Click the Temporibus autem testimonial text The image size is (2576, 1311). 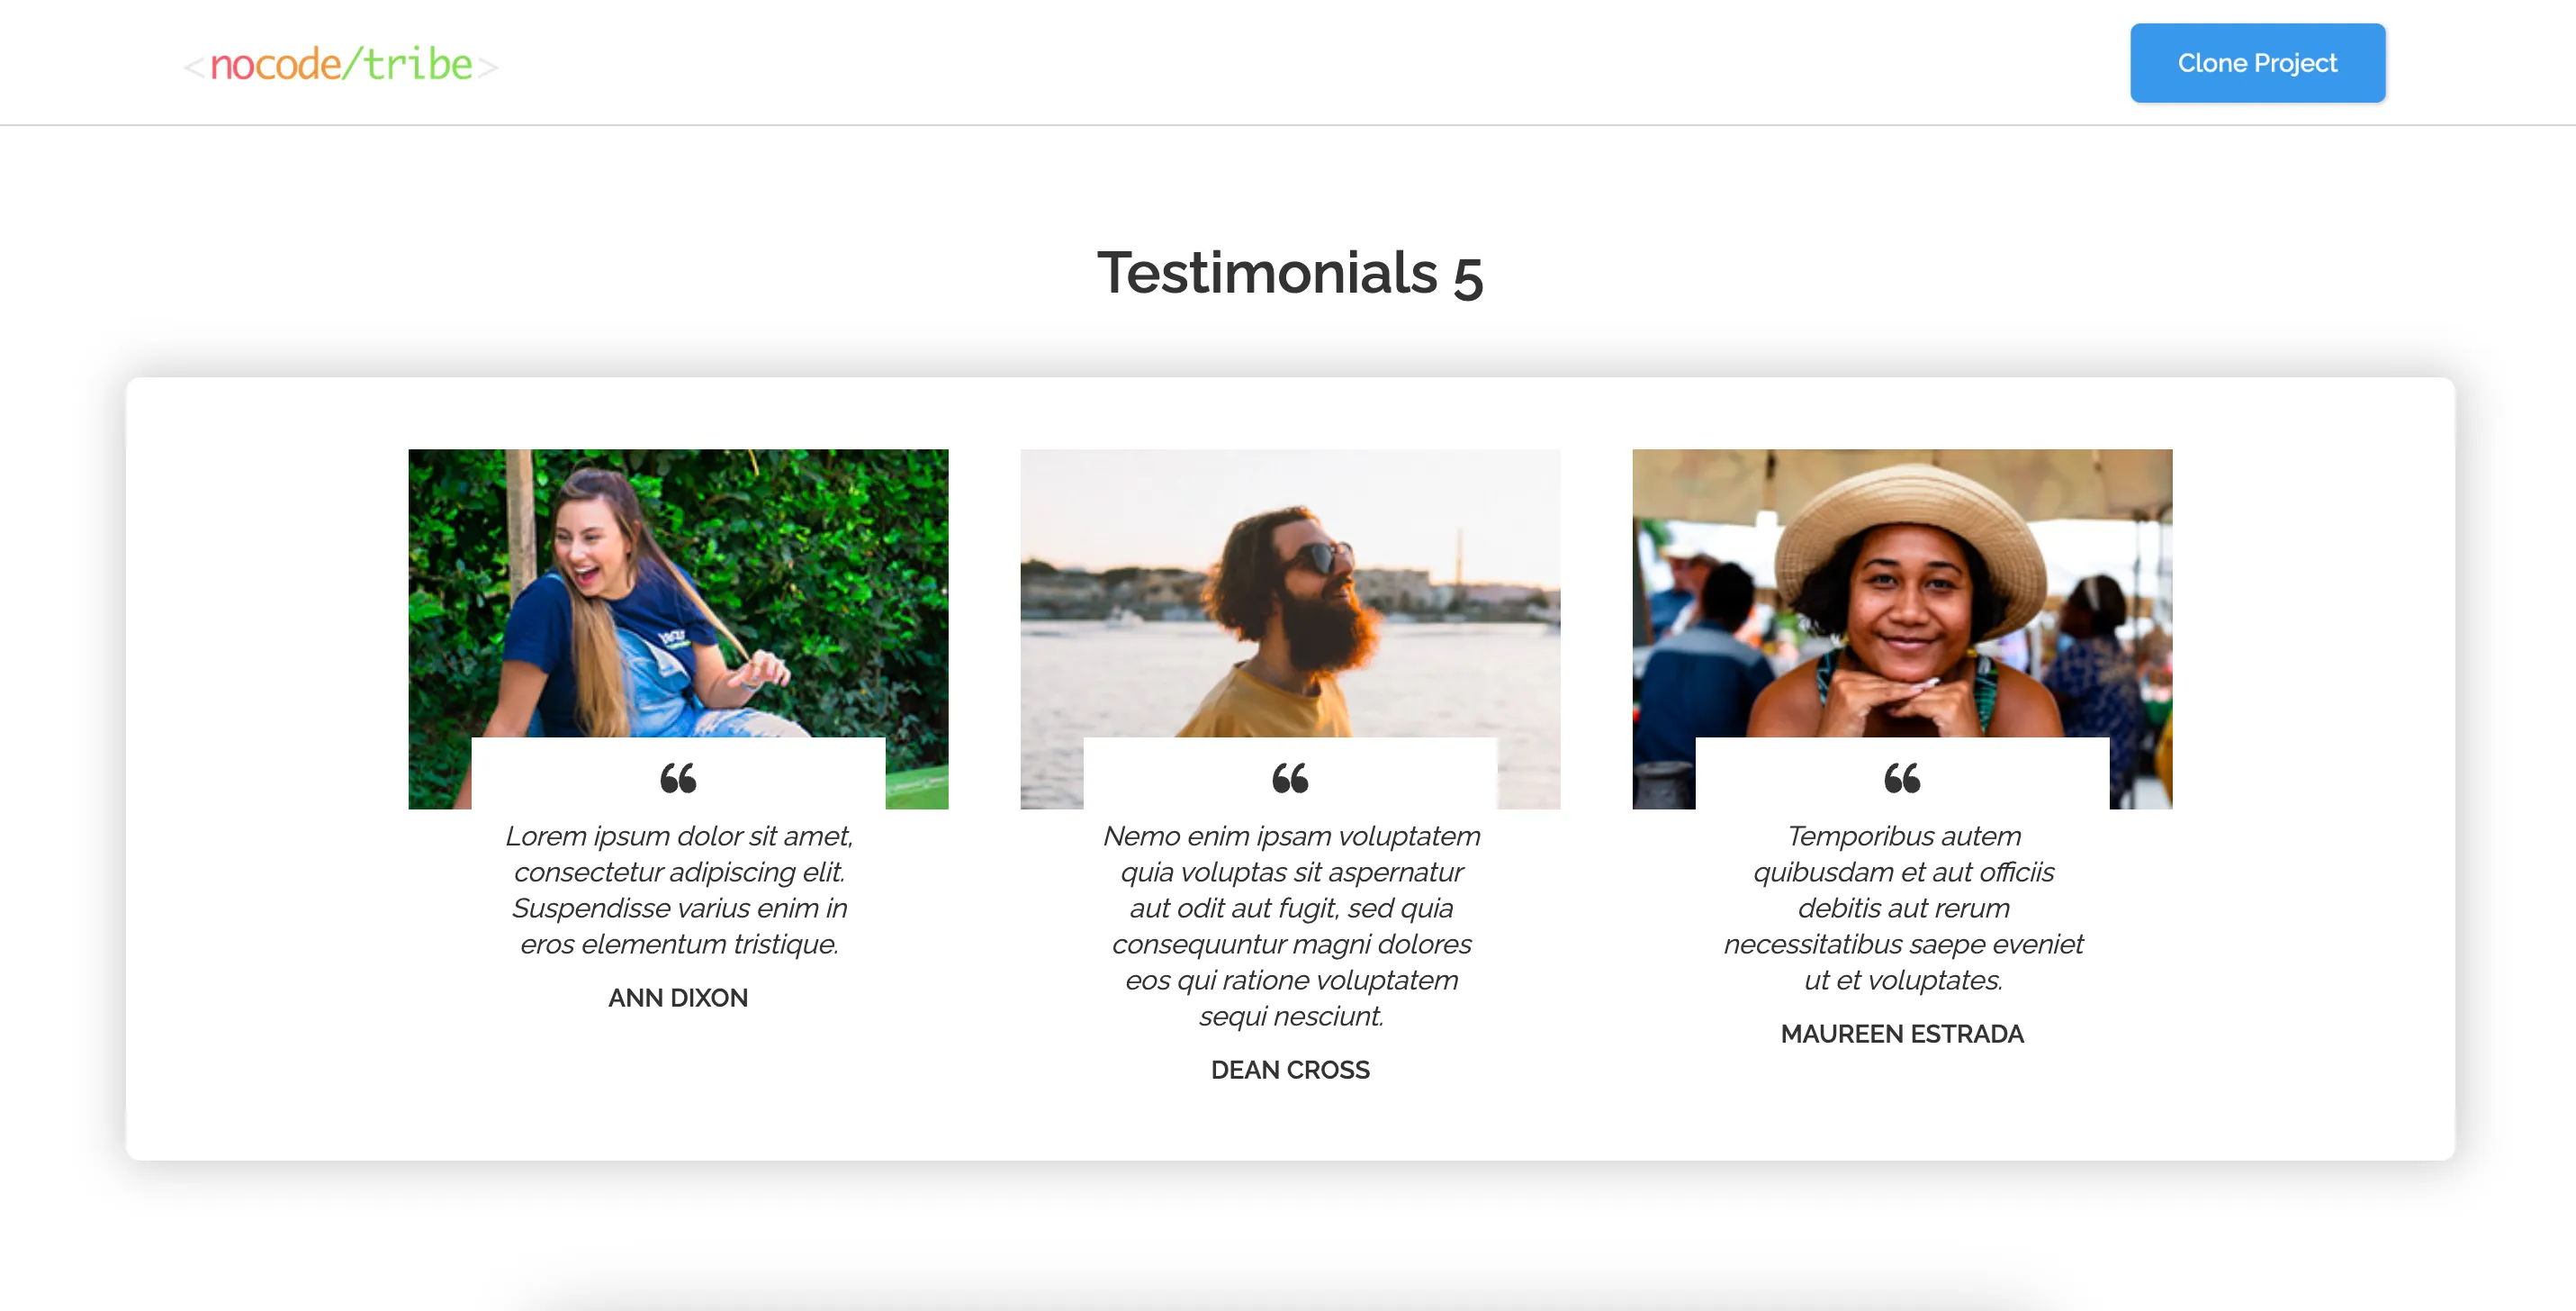pyautogui.click(x=1901, y=907)
